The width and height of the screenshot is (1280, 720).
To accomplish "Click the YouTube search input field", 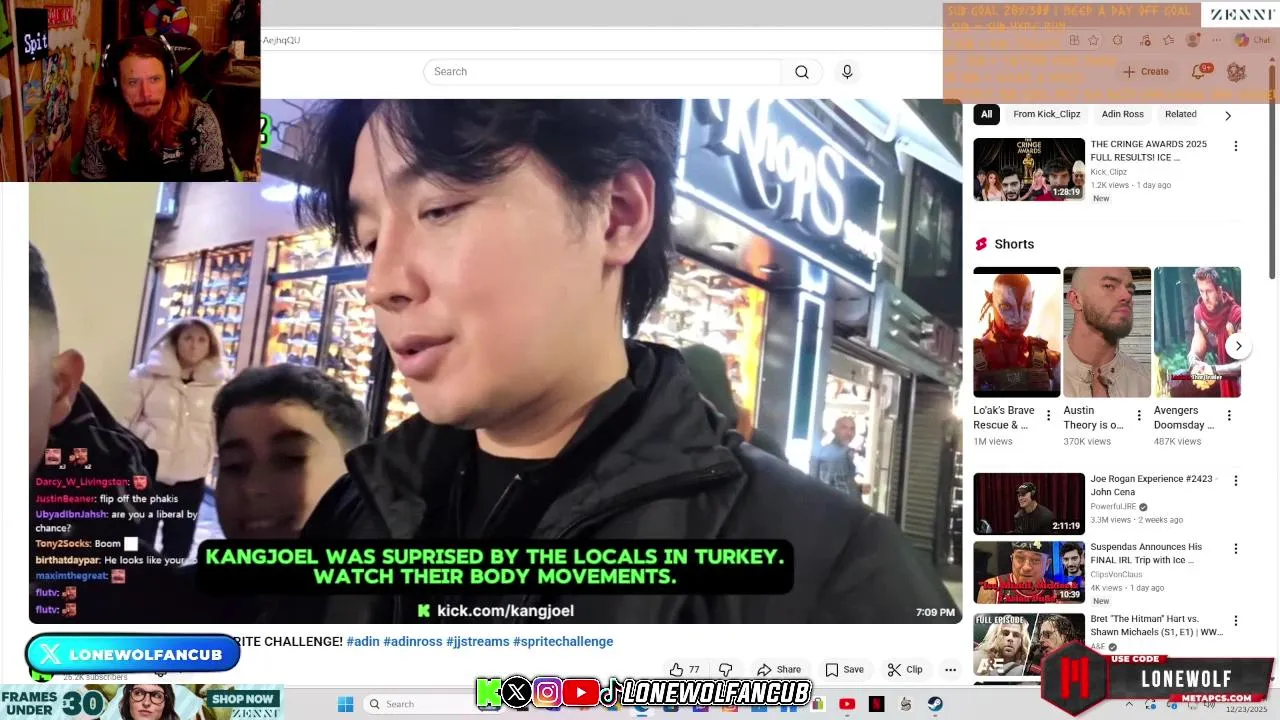I will (602, 72).
